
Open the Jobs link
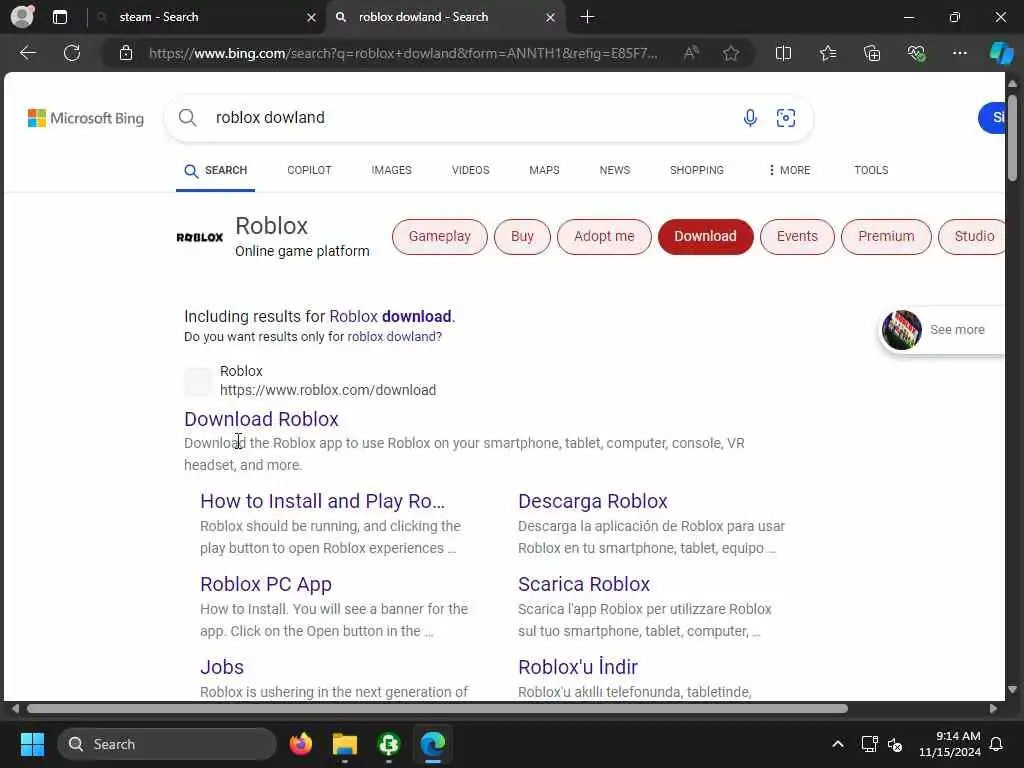pos(221,667)
